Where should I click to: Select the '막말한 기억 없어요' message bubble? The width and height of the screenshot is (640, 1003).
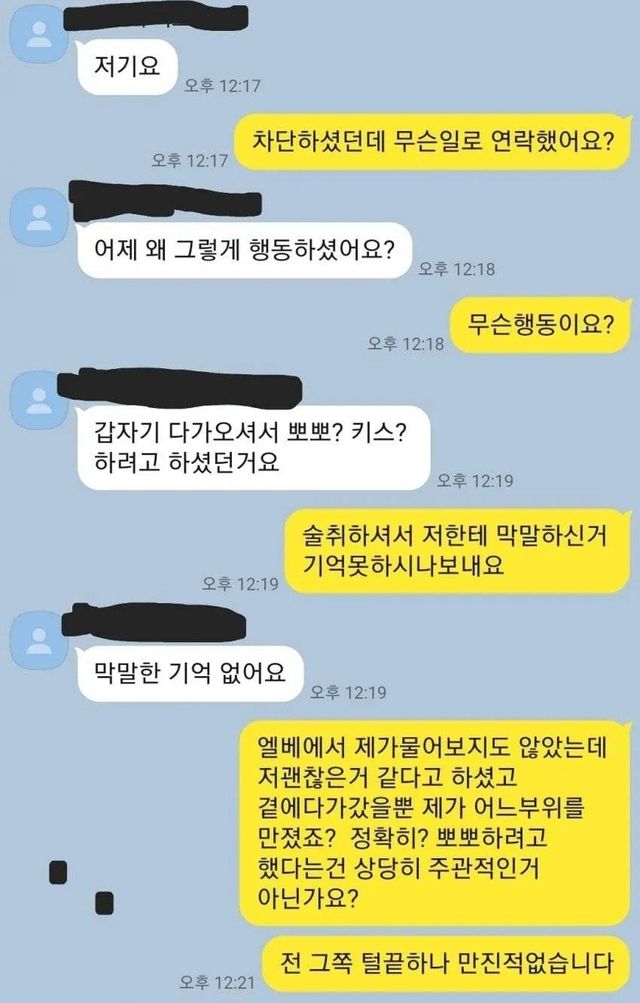coord(190,674)
